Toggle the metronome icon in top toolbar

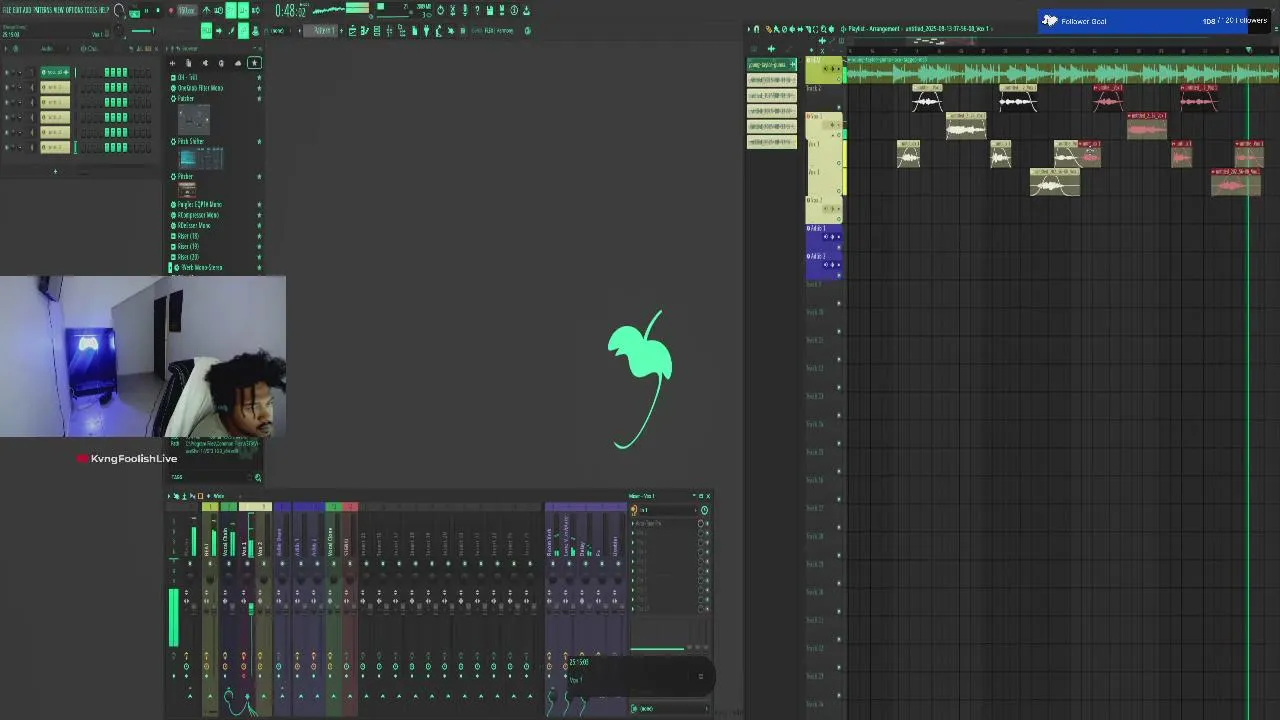pos(206,10)
